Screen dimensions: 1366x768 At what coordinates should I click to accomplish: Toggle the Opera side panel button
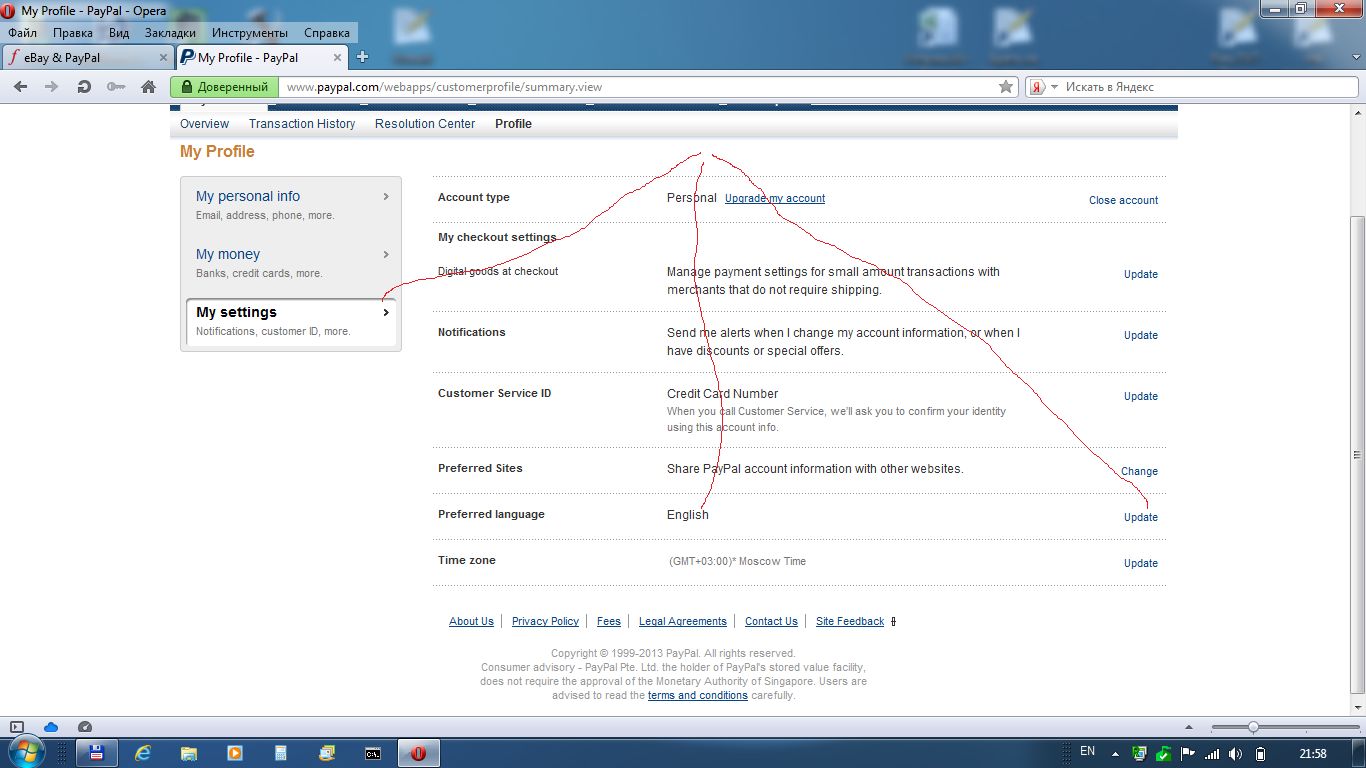[x=17, y=727]
